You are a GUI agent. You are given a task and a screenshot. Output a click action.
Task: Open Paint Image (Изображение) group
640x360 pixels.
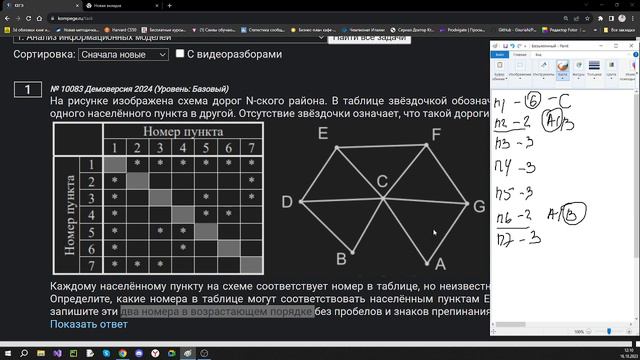pyautogui.click(x=520, y=70)
